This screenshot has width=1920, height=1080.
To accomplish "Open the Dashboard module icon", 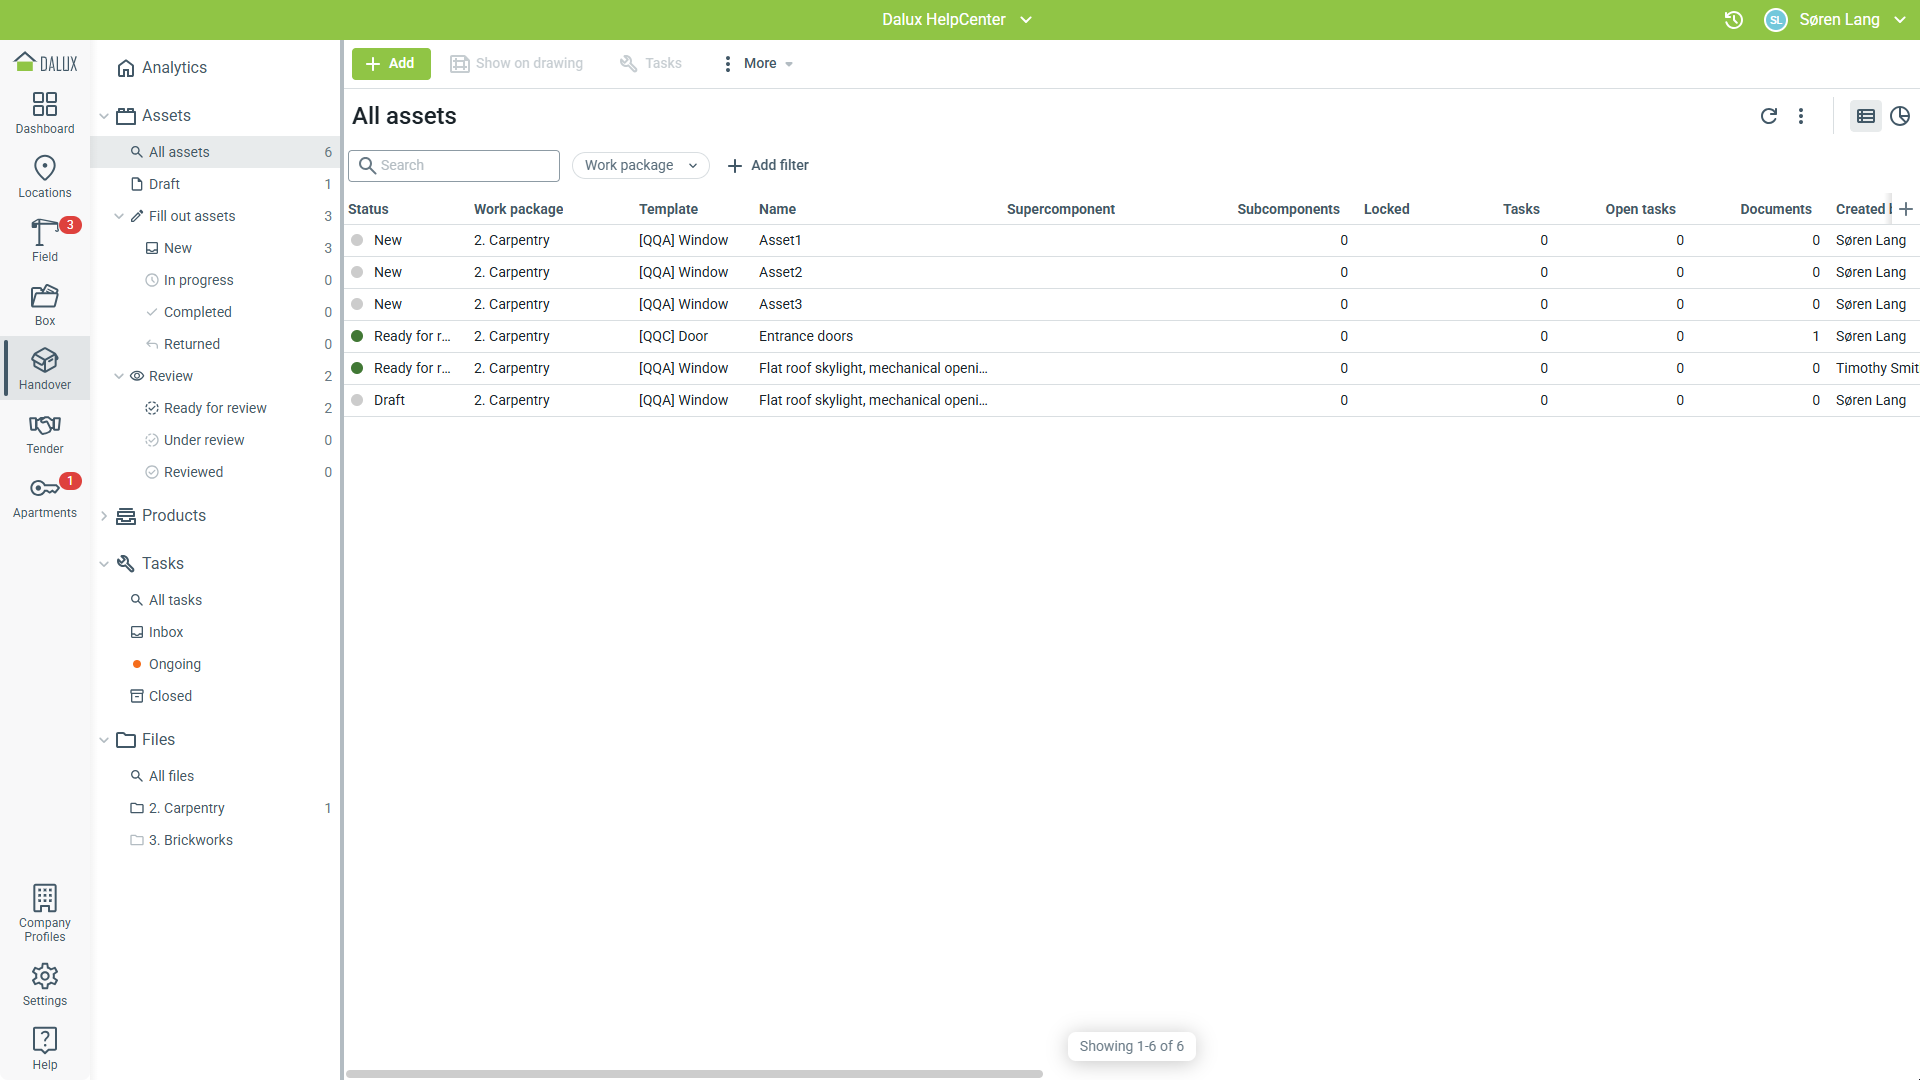I will click(45, 112).
